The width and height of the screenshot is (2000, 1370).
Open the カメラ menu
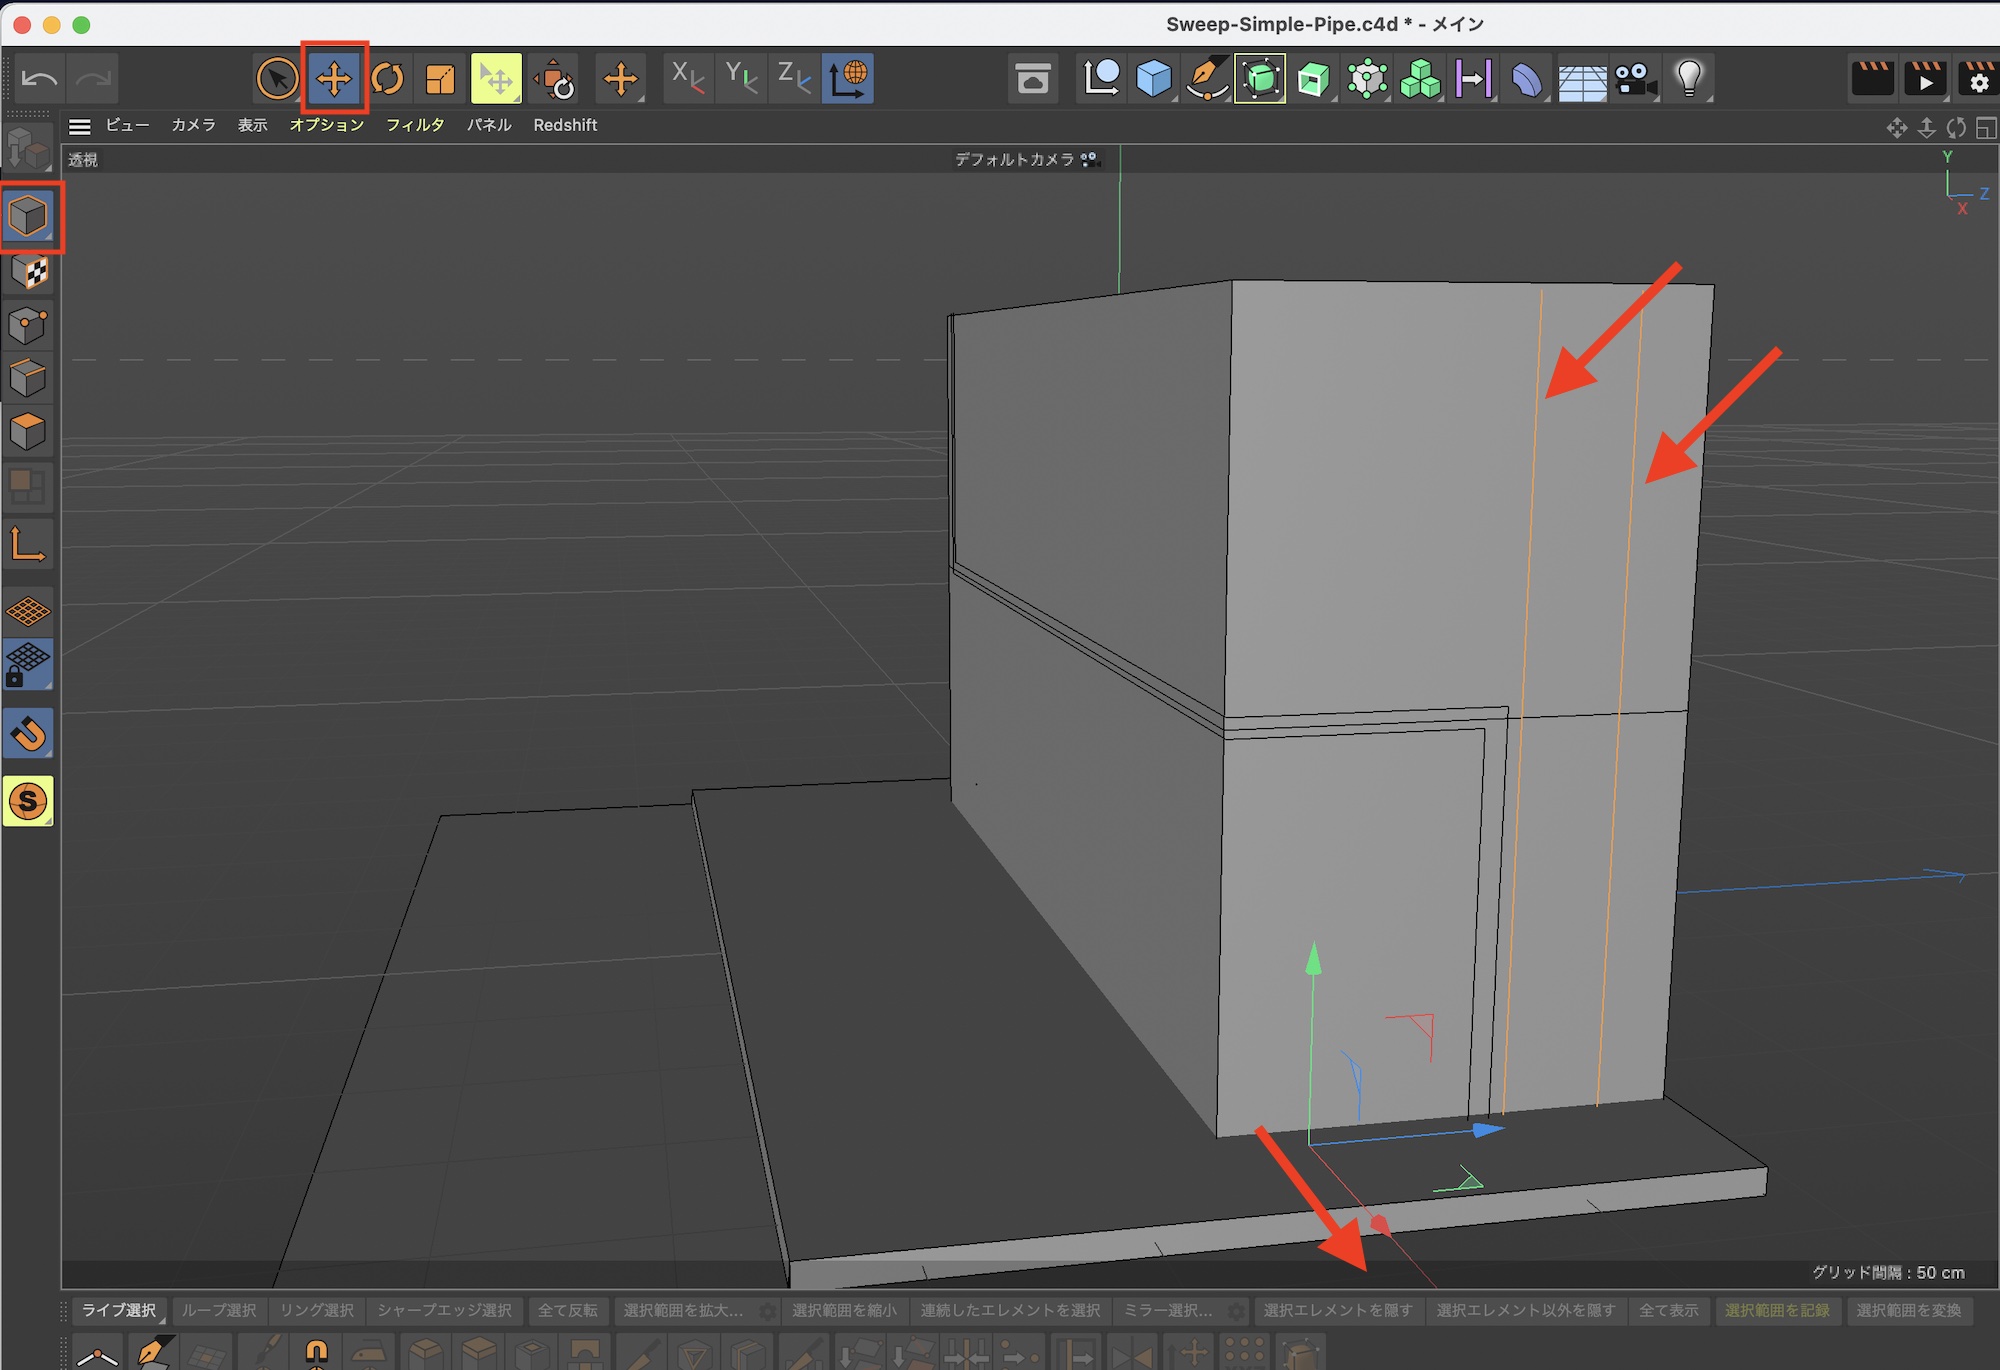pos(193,125)
